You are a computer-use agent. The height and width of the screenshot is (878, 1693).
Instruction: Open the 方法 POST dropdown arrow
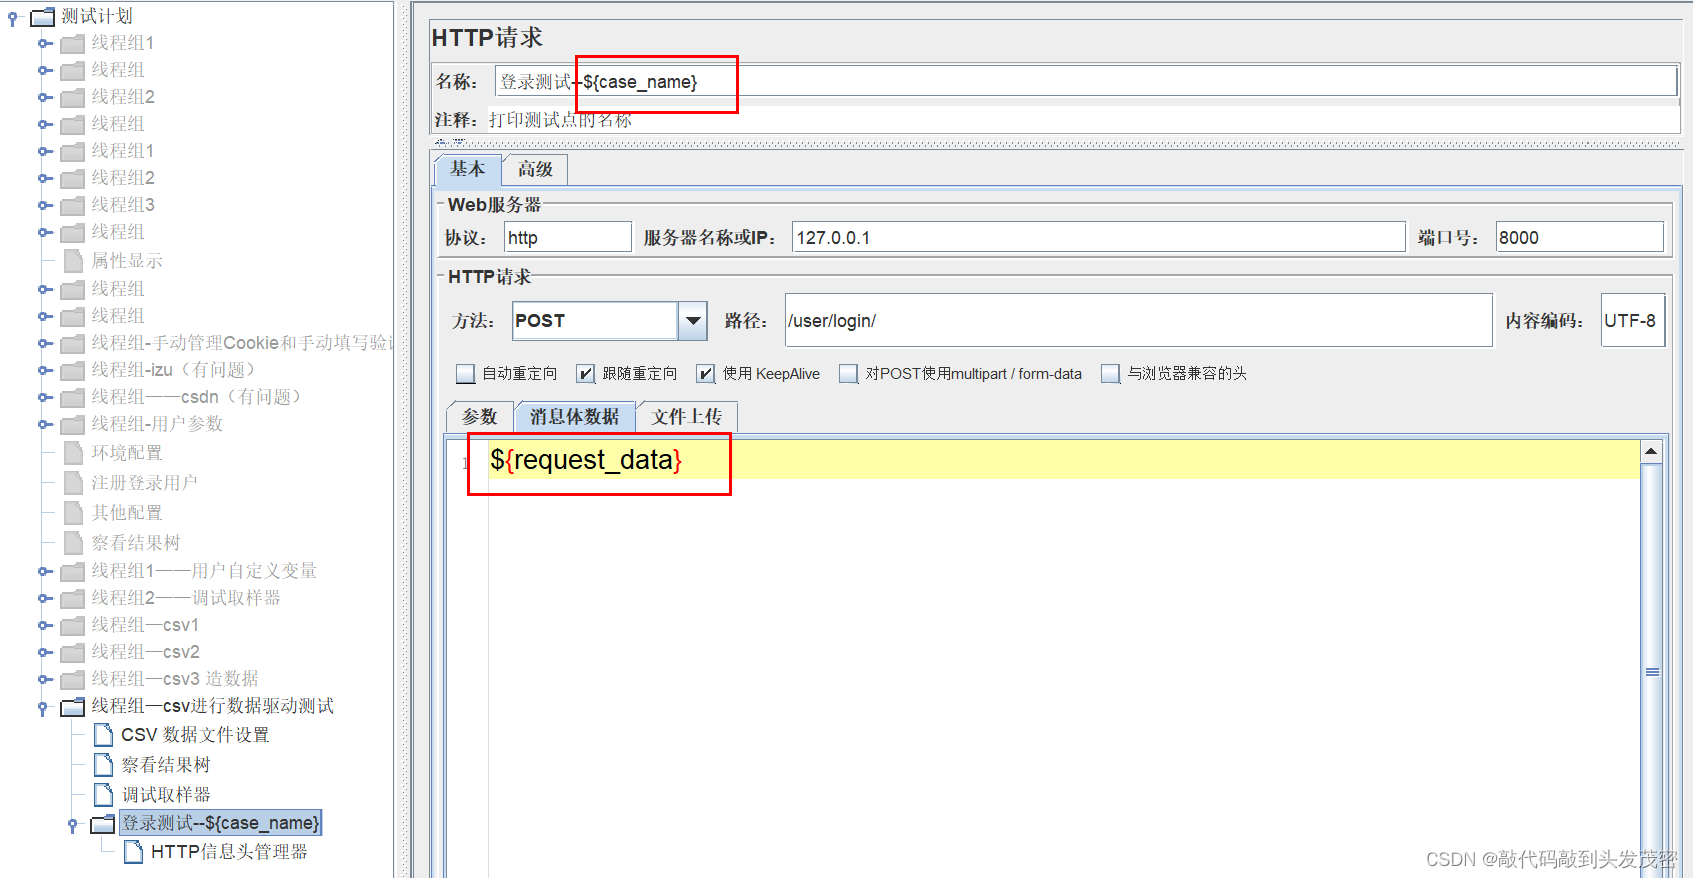coord(693,321)
